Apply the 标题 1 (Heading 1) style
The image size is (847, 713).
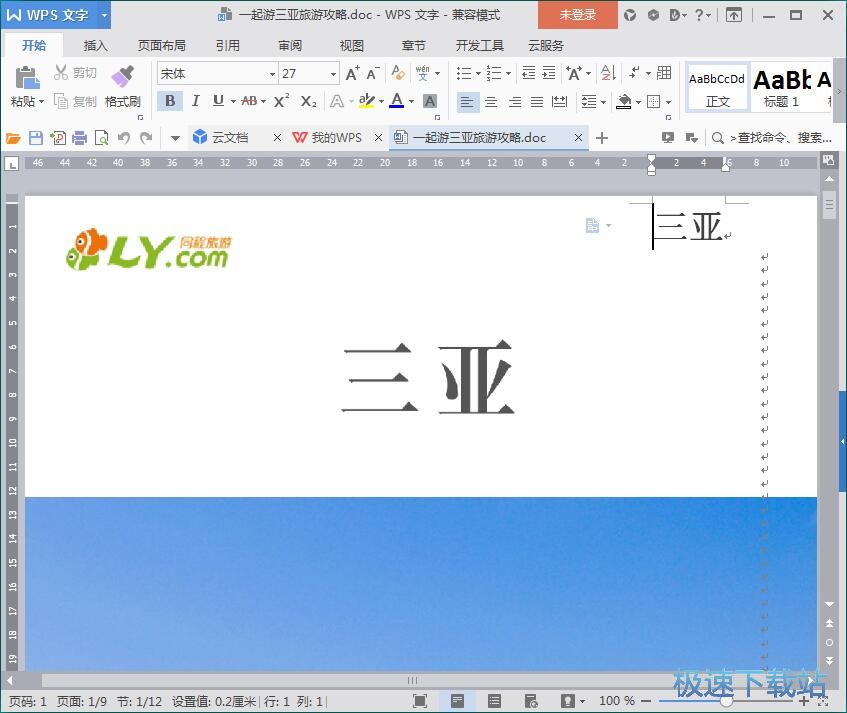(782, 88)
